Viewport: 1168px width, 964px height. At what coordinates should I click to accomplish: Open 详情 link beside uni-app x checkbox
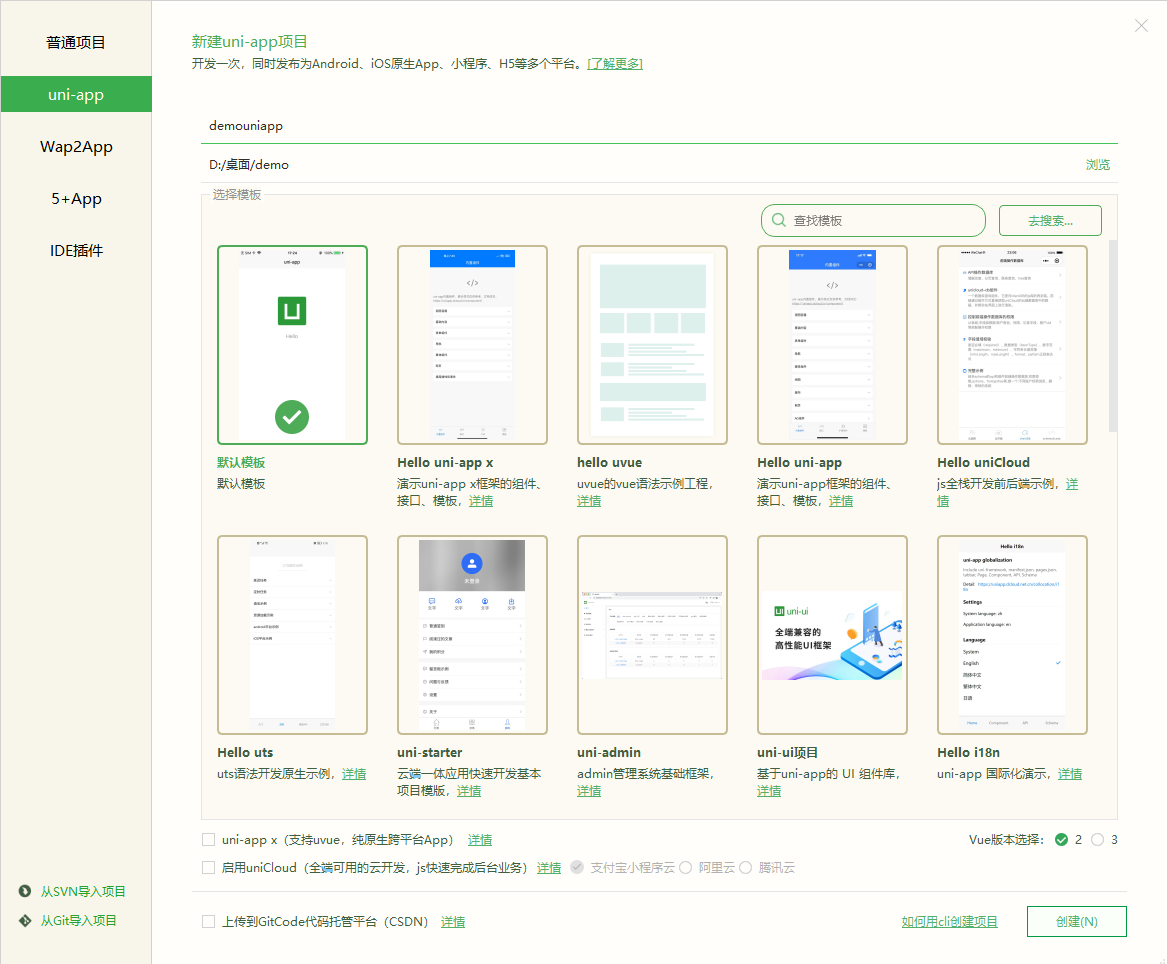tap(480, 840)
